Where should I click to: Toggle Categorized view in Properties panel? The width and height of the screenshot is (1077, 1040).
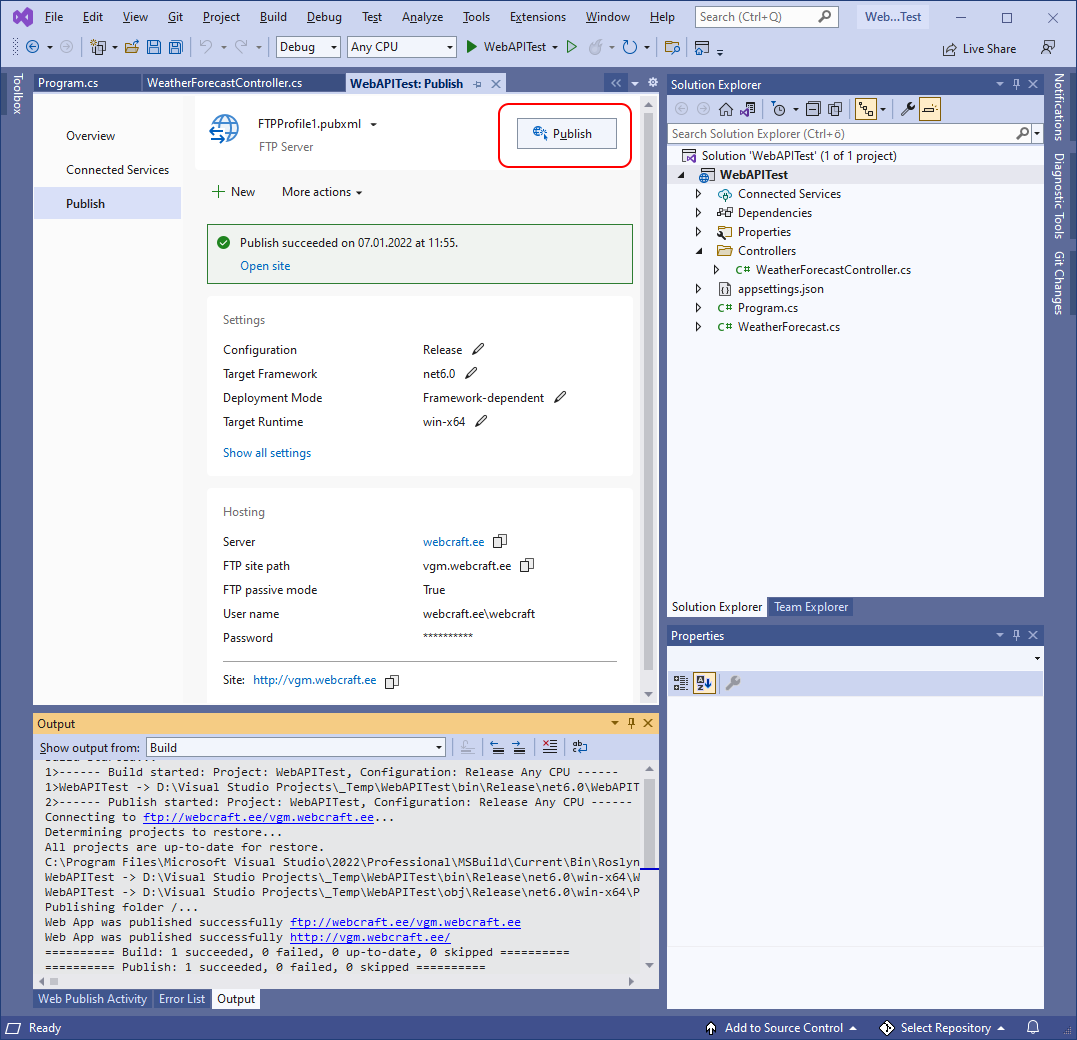point(681,683)
